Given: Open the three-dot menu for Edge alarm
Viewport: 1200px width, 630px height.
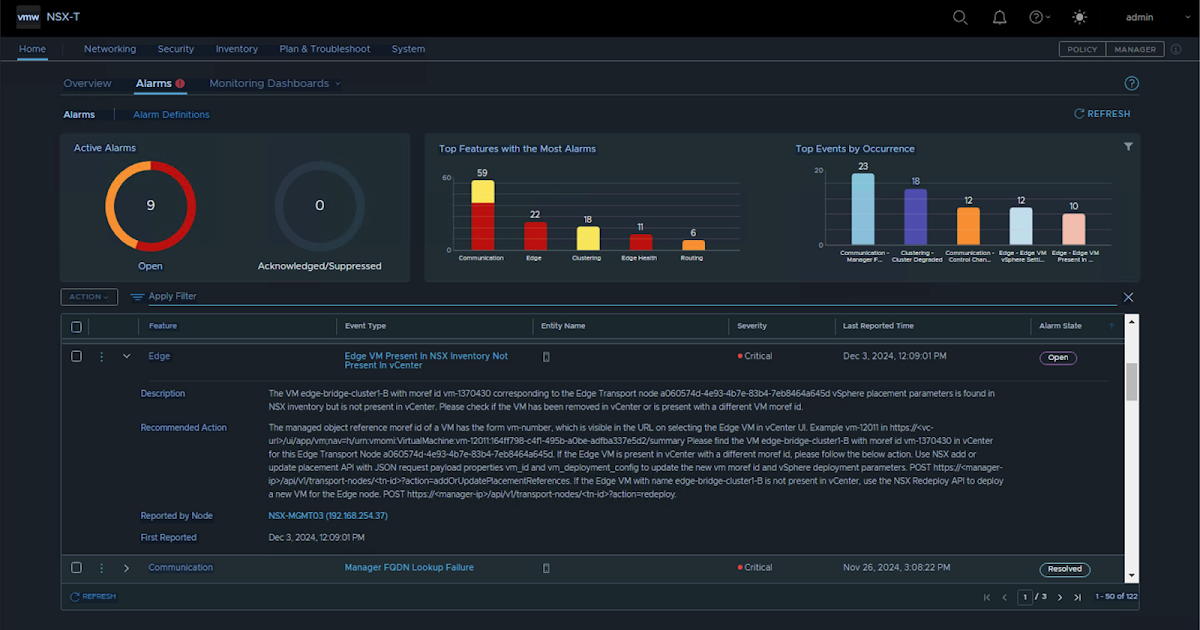Looking at the screenshot, I should tap(101, 357).
